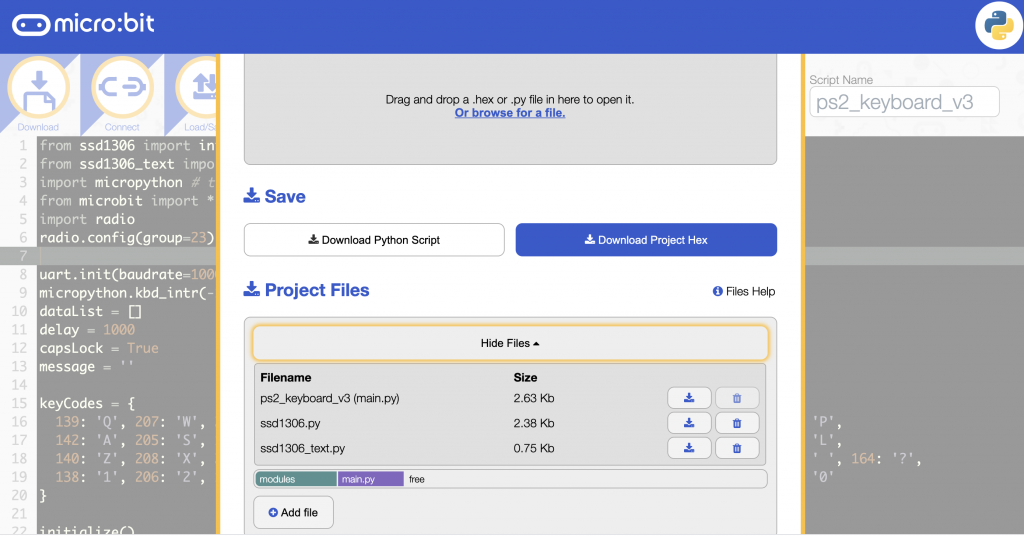This screenshot has width=1024, height=537.
Task: Click code line 'import radio'
Action: [x=87, y=220]
